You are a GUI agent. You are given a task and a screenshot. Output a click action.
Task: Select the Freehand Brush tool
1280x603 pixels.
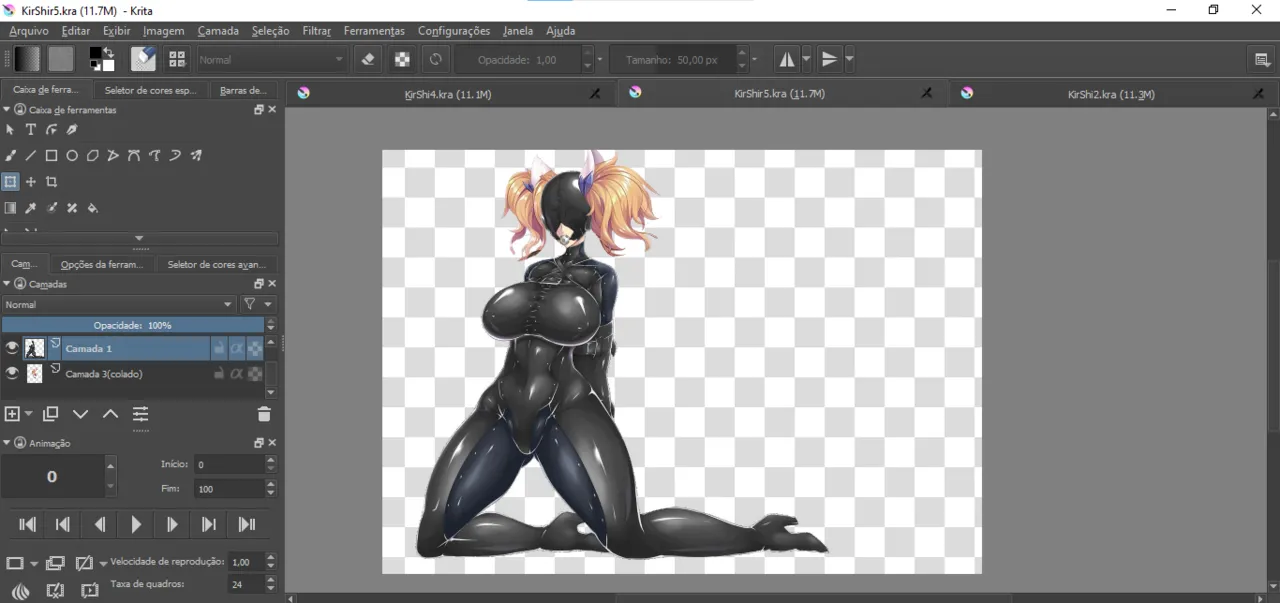[10, 156]
